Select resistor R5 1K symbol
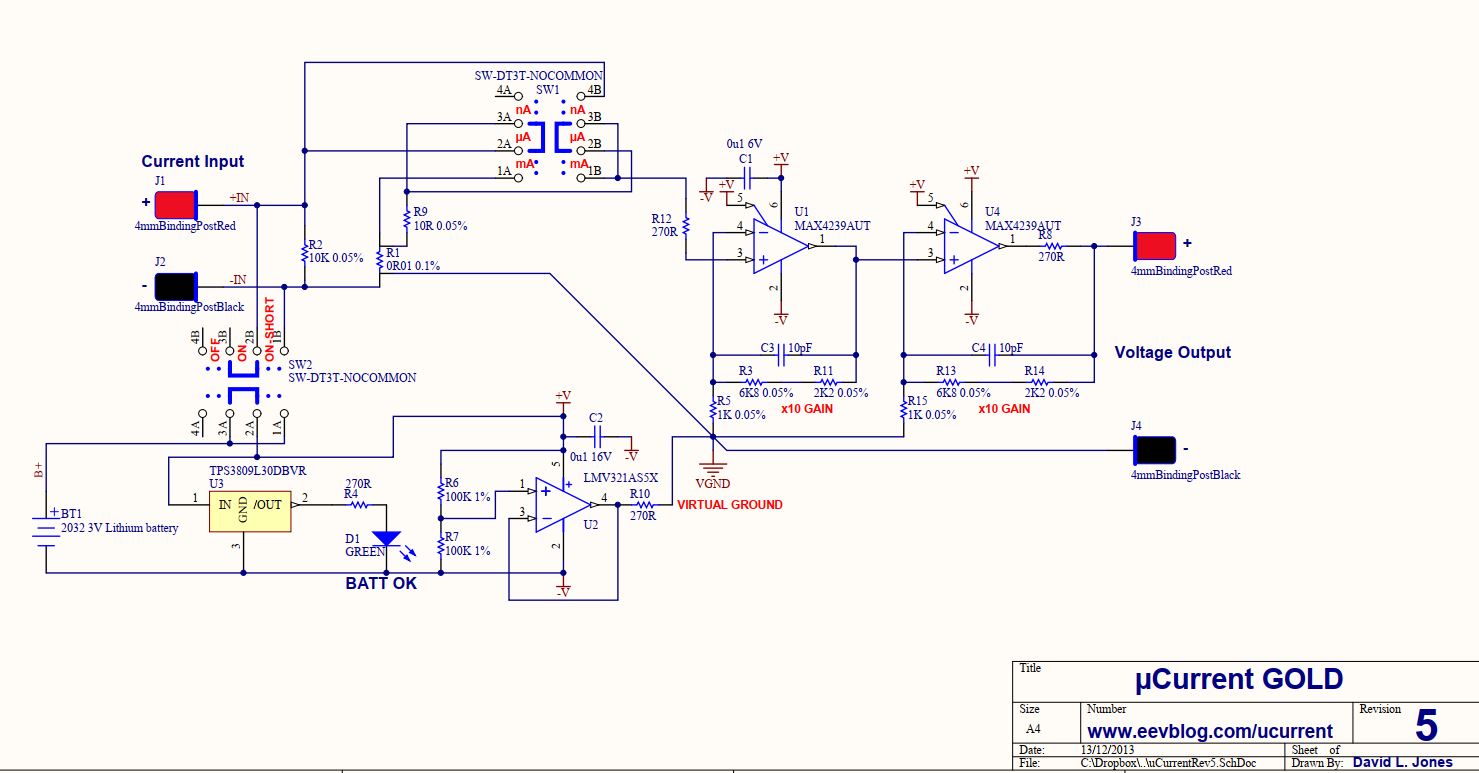The height and width of the screenshot is (773, 1479). 712,407
